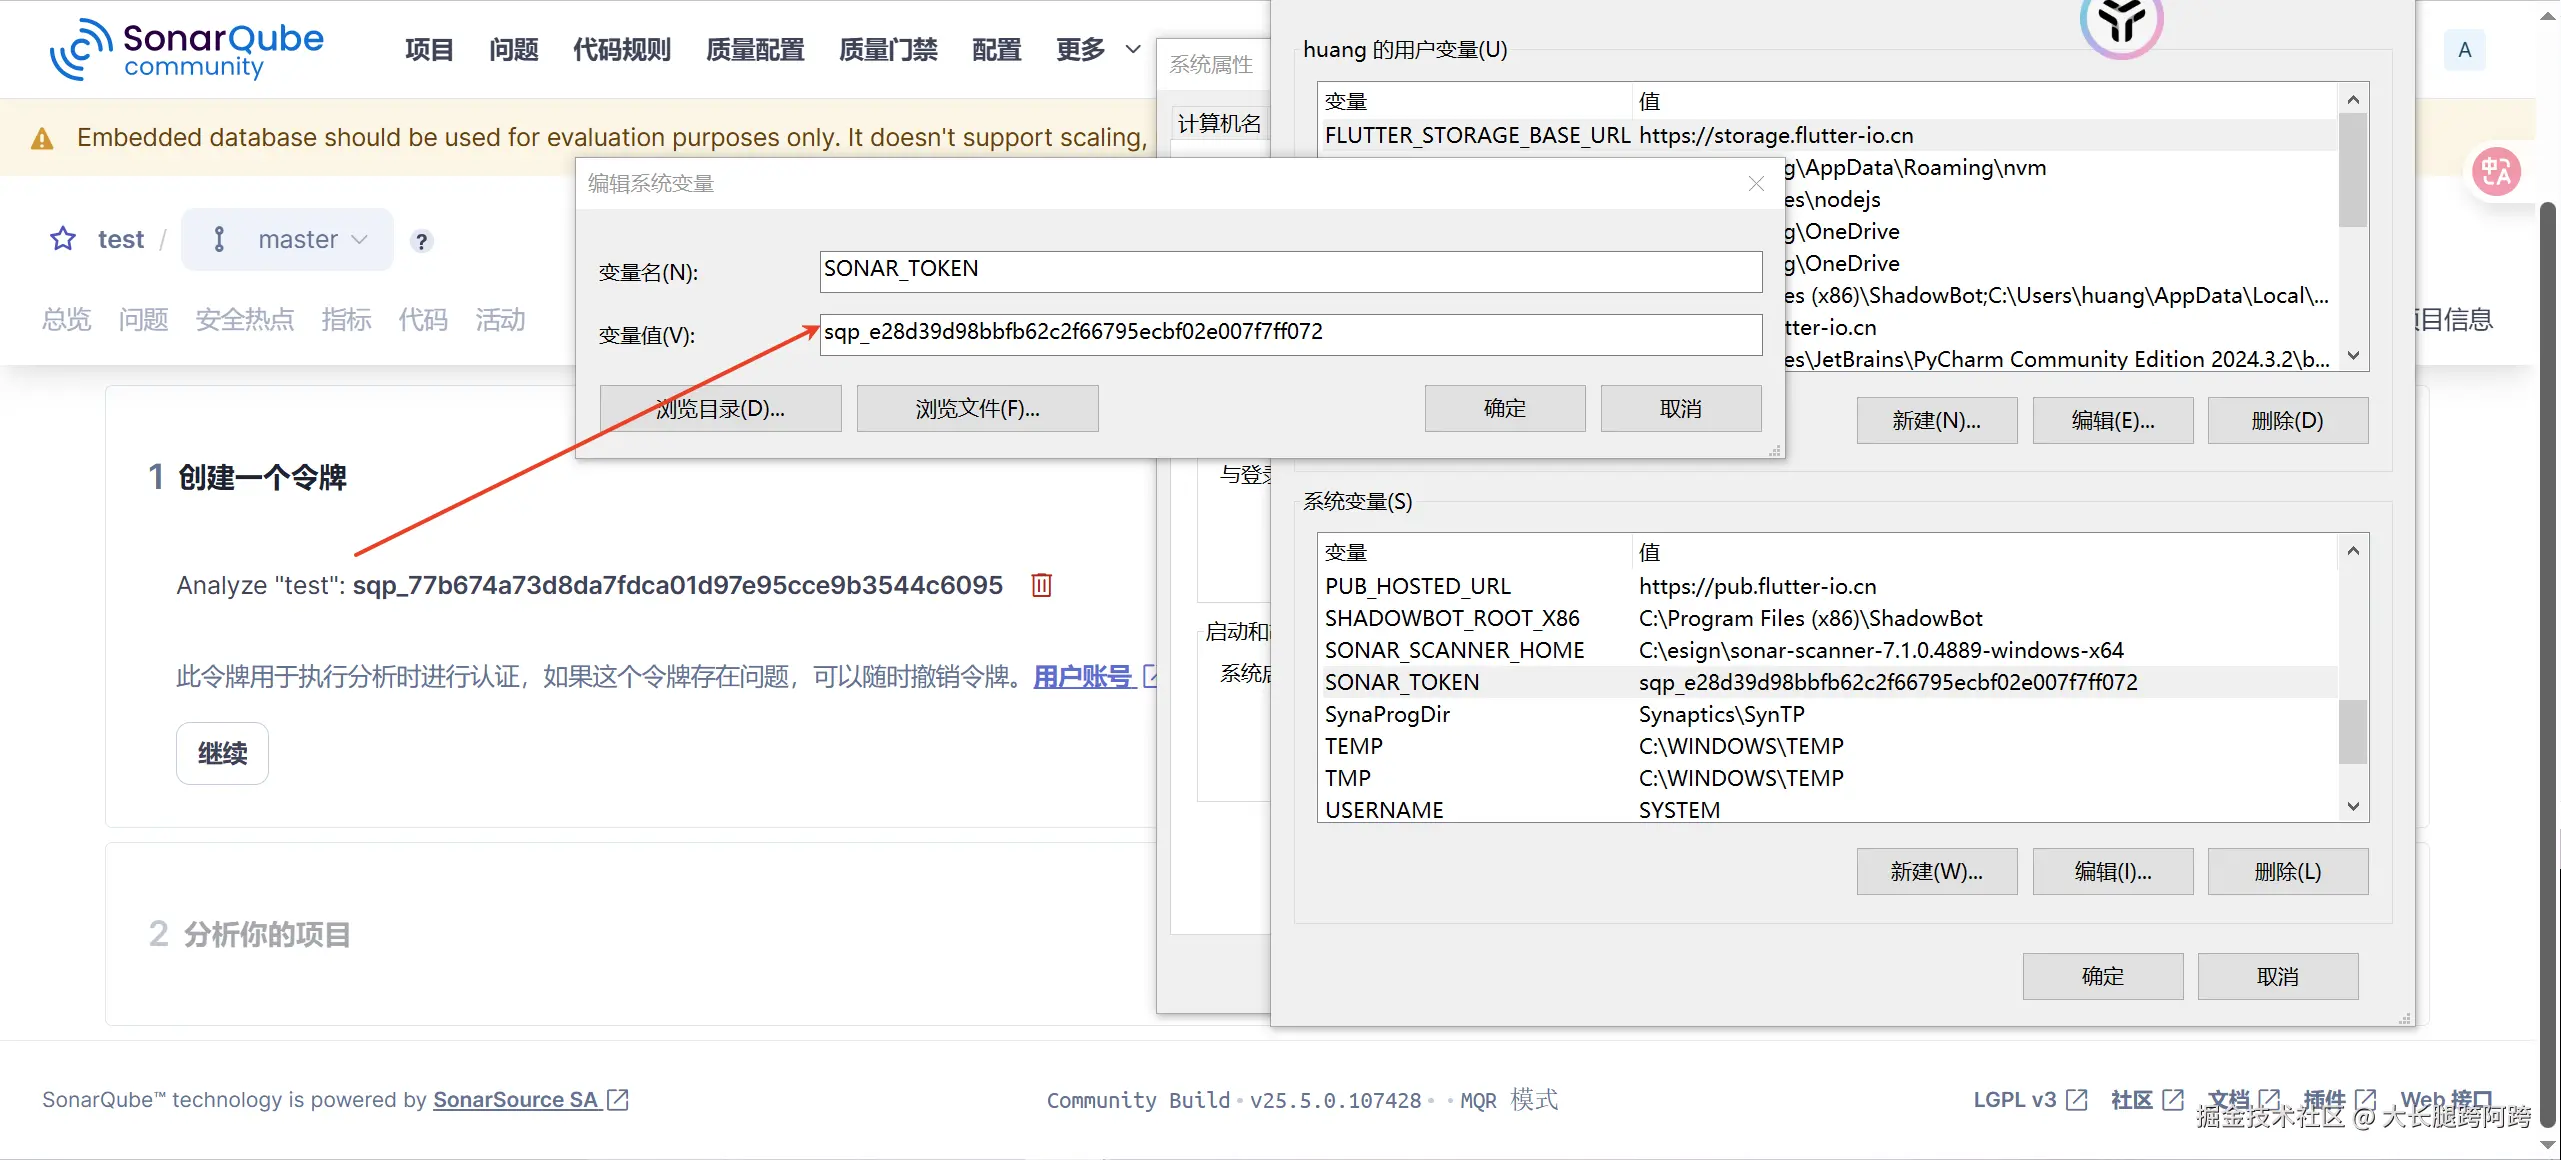Click the 继续 button
Viewport: 2561px width, 1160px height.
[x=222, y=753]
